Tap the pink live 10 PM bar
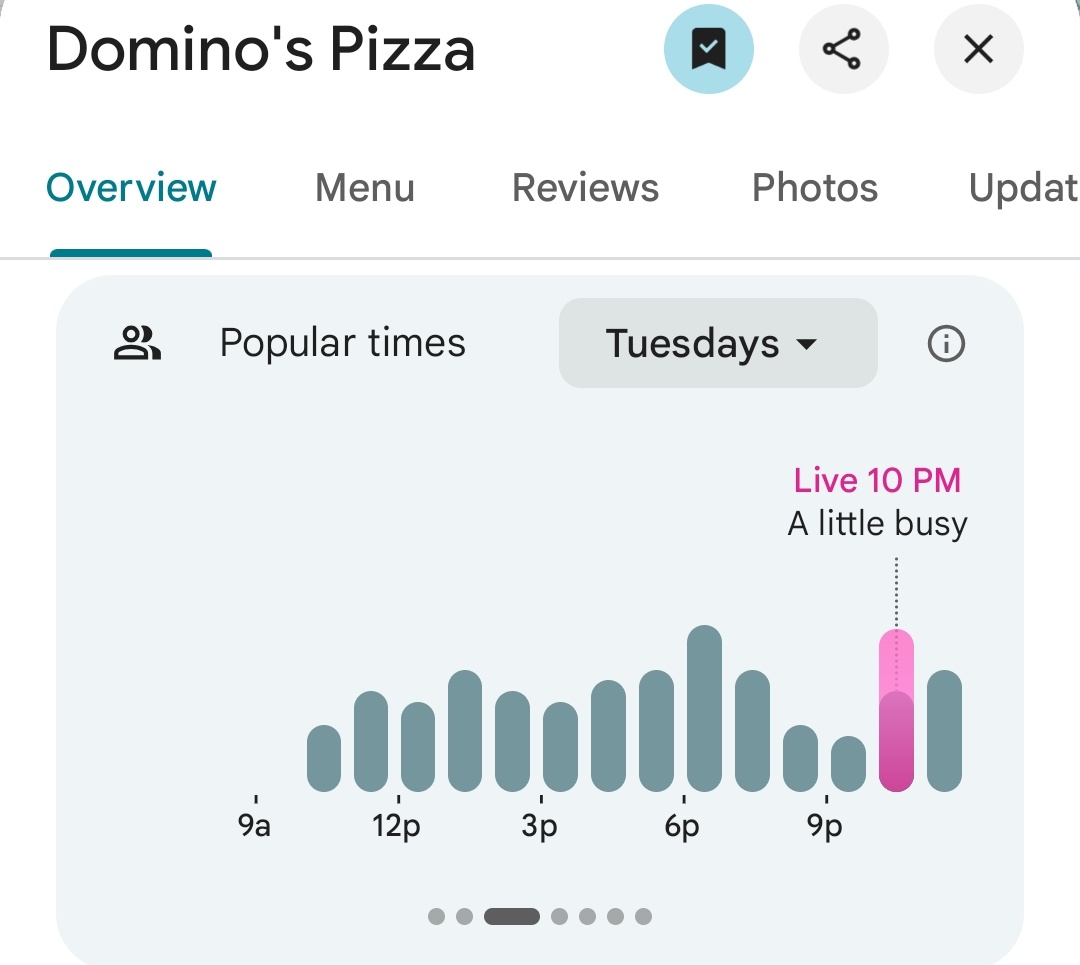1080x965 pixels. pyautogui.click(x=896, y=711)
